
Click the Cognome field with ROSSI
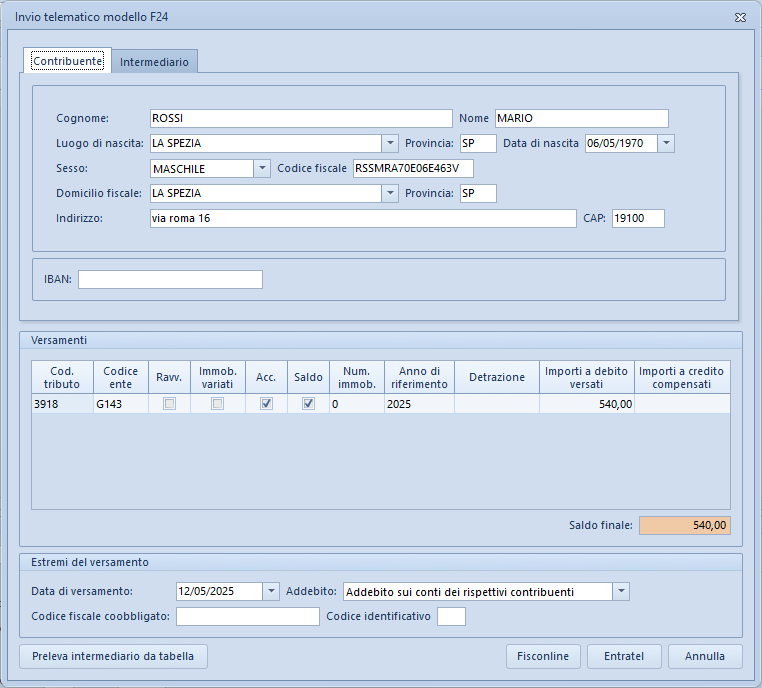point(301,118)
